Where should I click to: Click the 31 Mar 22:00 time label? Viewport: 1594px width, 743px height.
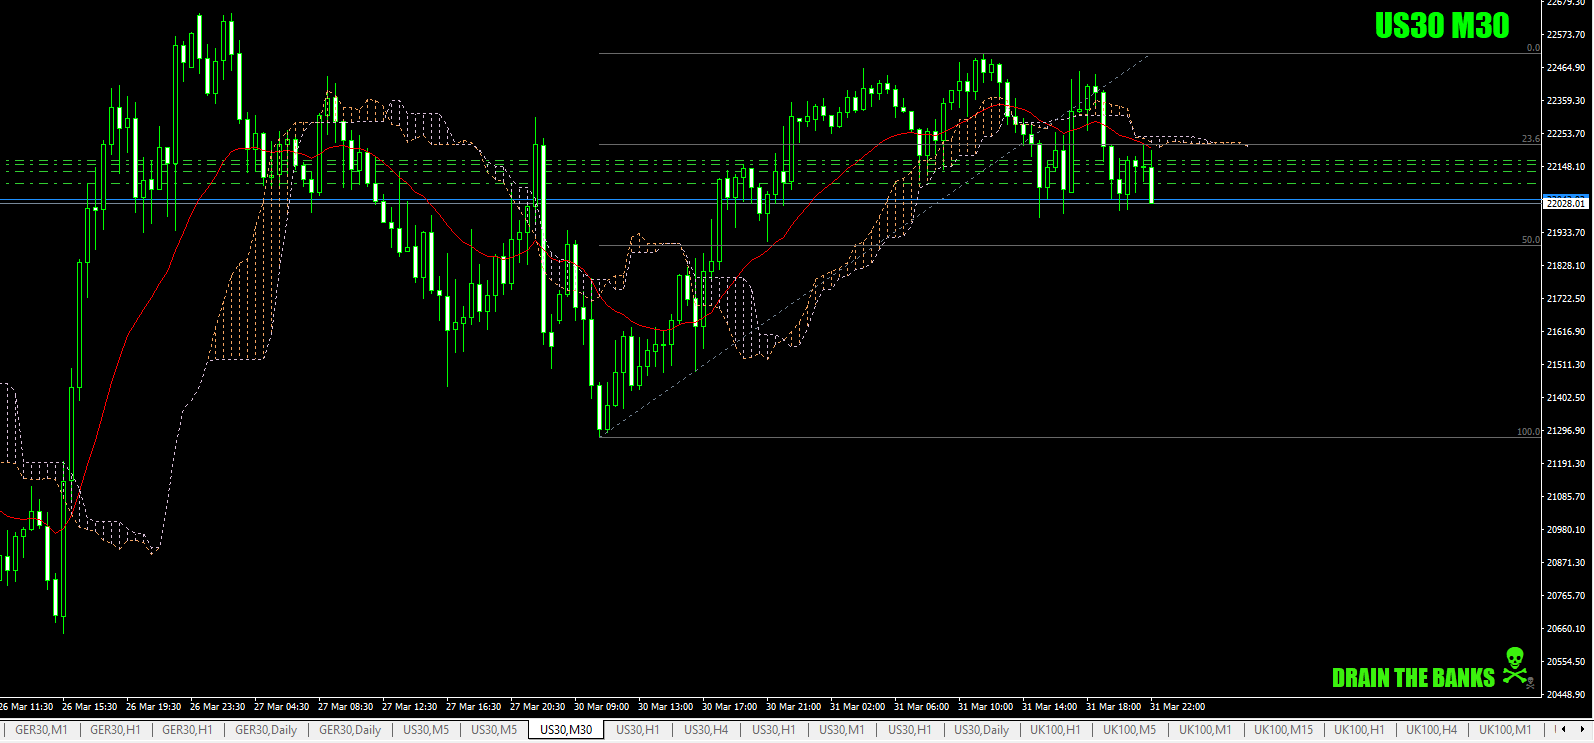tap(1178, 707)
